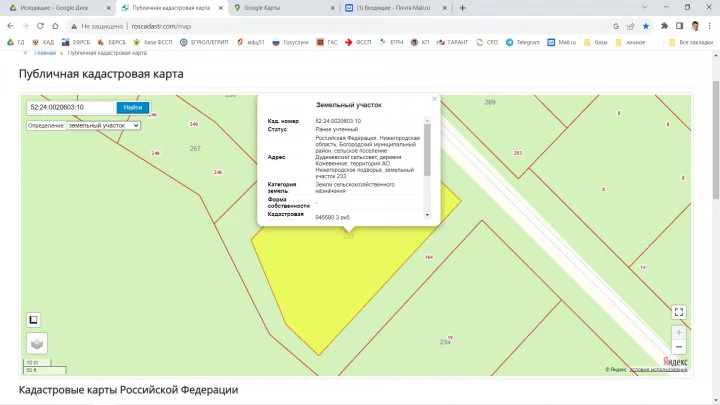Open the Chrome profile avatar

[695, 26]
